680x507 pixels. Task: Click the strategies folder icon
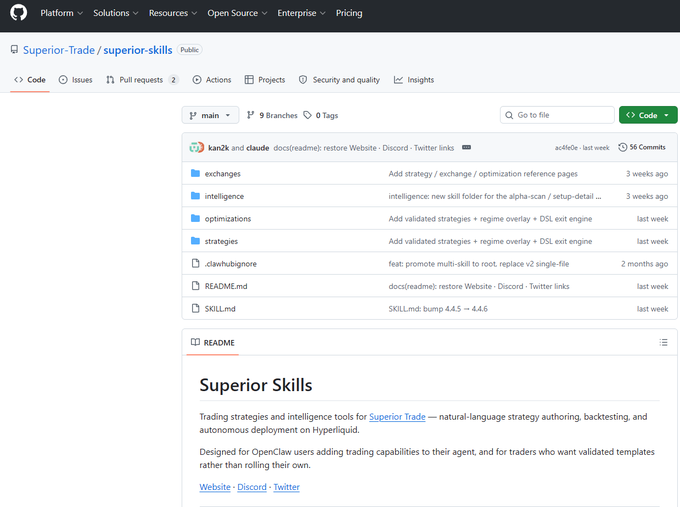coord(196,241)
